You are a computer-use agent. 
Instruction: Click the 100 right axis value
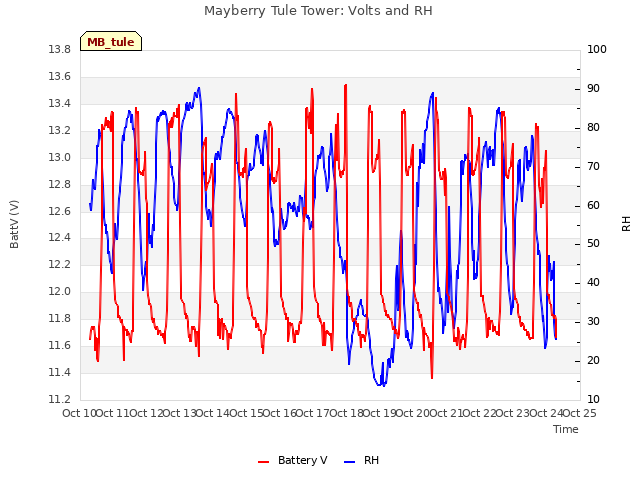point(597,50)
